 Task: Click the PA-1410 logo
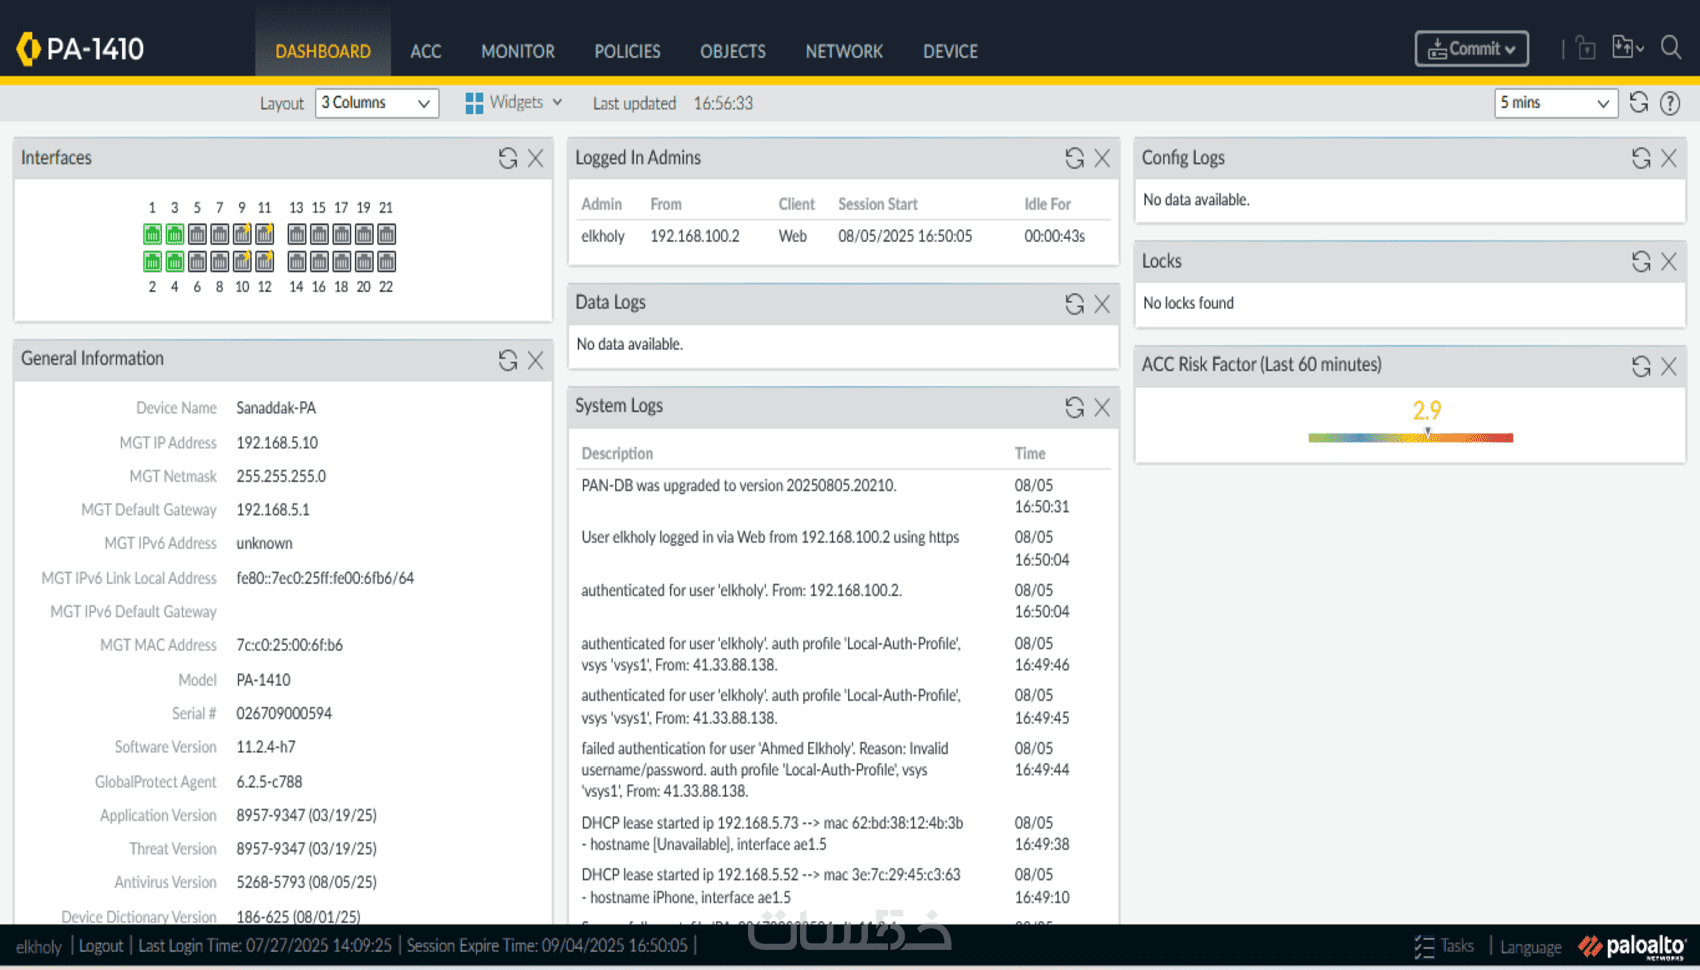80,48
